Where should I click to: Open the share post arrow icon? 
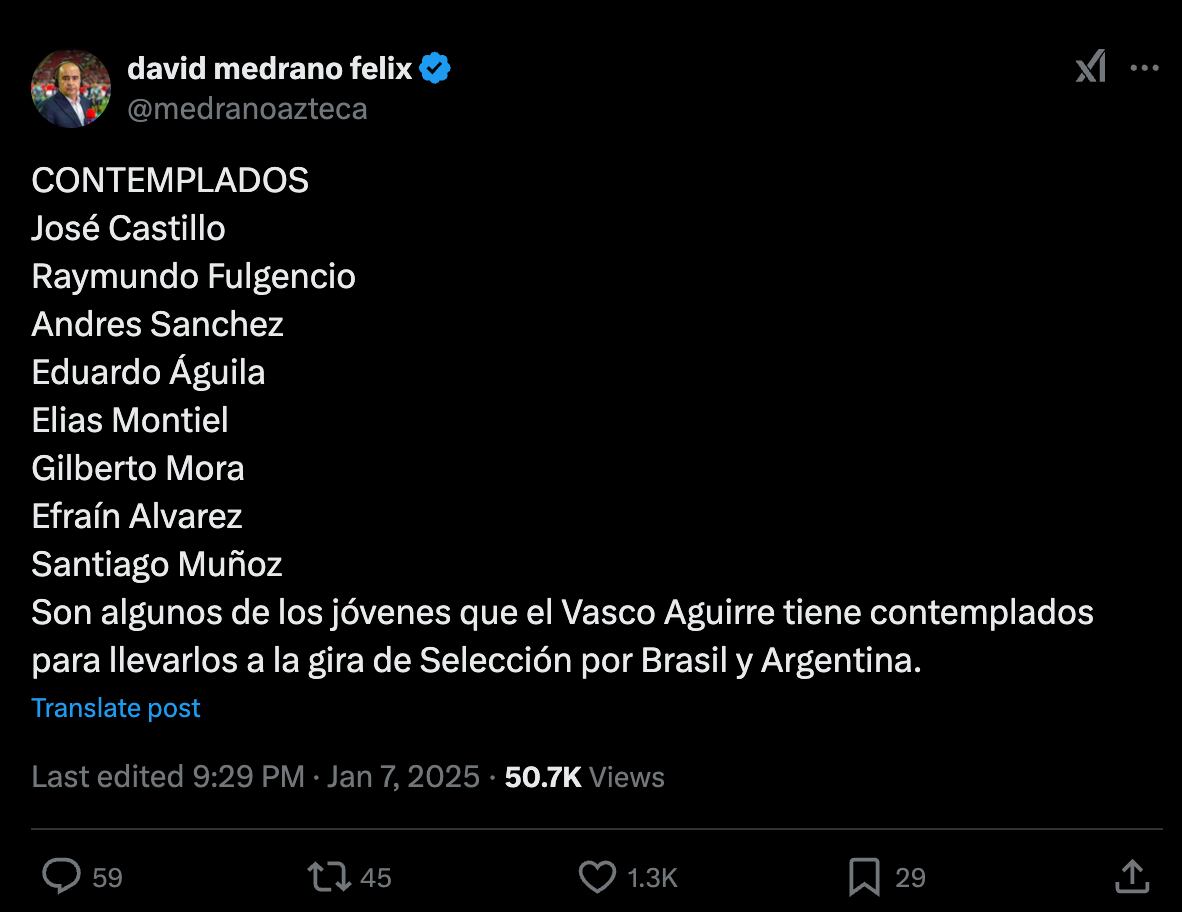pos(1131,876)
